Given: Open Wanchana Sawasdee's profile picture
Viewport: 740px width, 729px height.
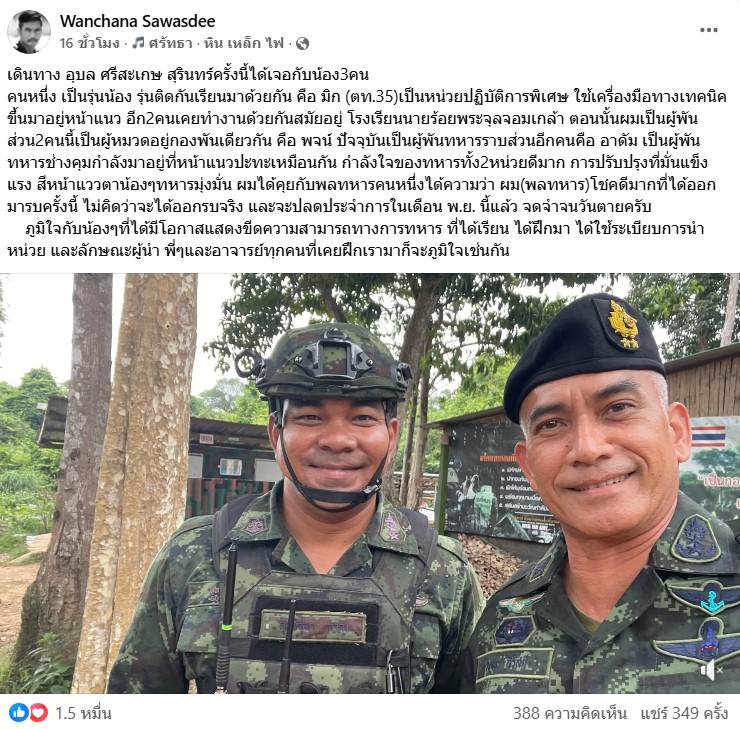Looking at the screenshot, I should click(28, 32).
